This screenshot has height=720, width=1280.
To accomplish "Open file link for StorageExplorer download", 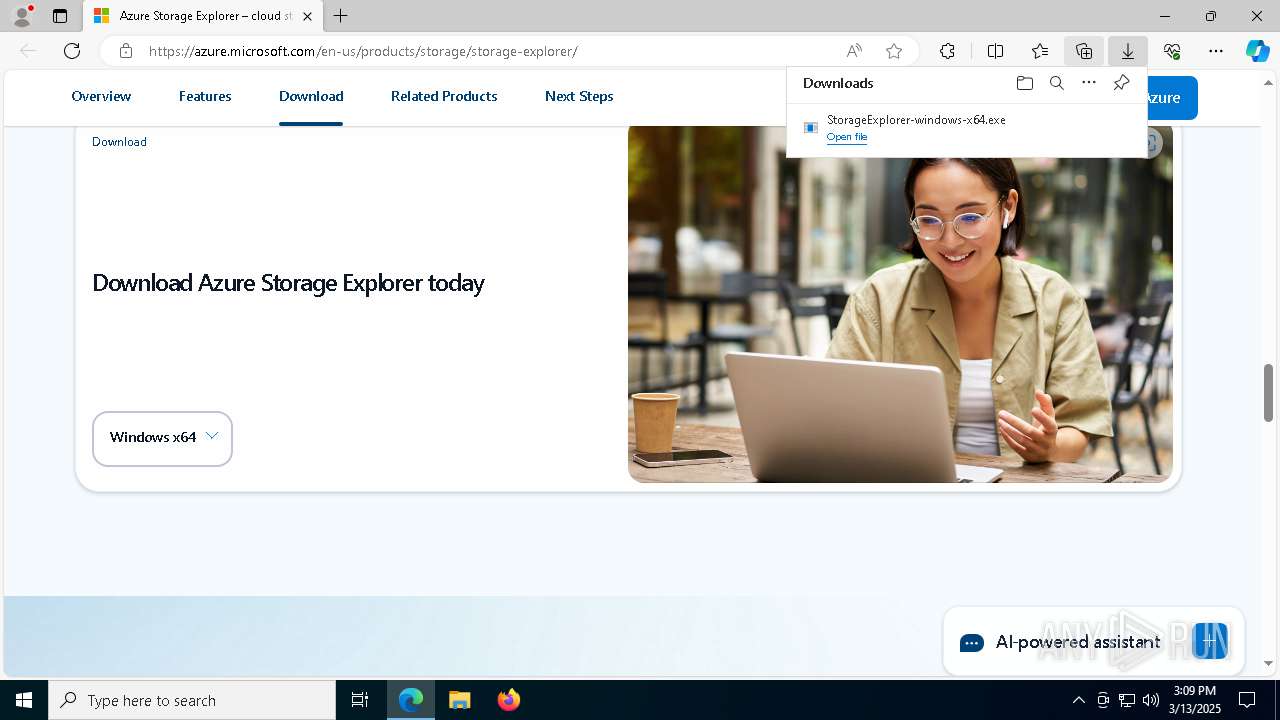I will tap(847, 137).
